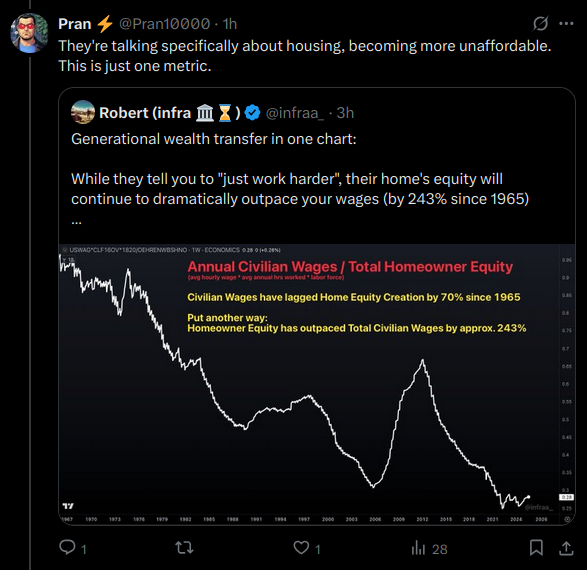Open the three-dot more options menu
The height and width of the screenshot is (570, 587).
coord(566,24)
